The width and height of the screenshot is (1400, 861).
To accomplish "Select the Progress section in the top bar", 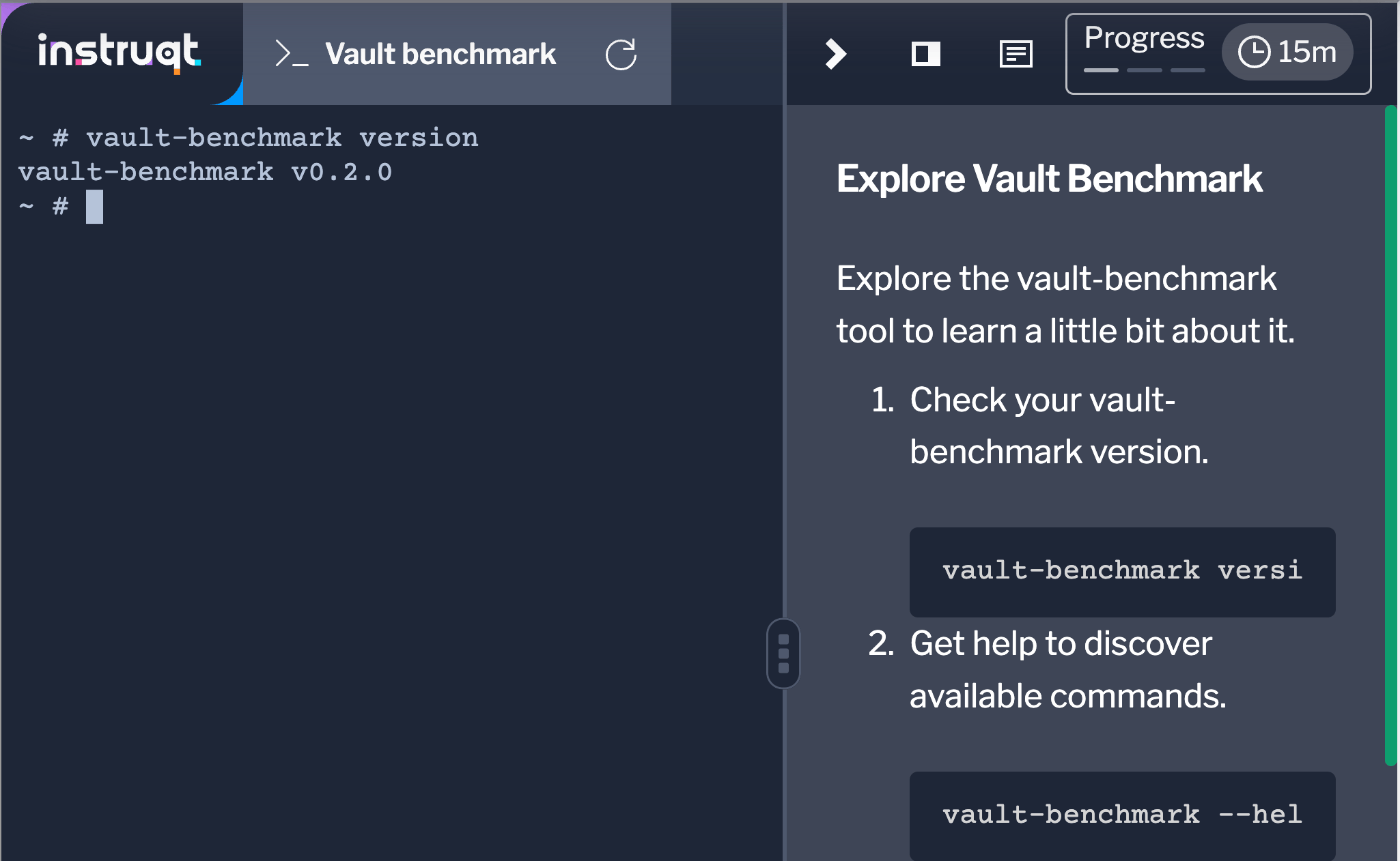I will [x=1143, y=38].
